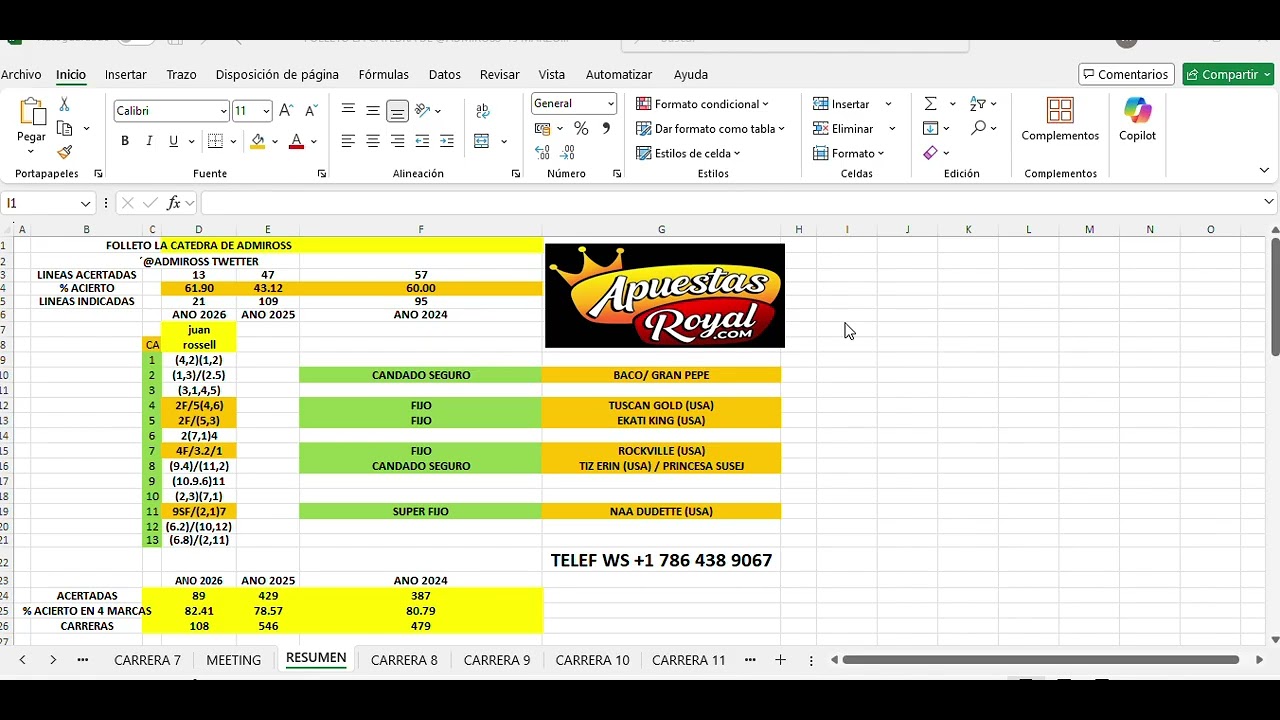
Task: Collapse the ribbon with the chevron
Action: coord(1264,171)
